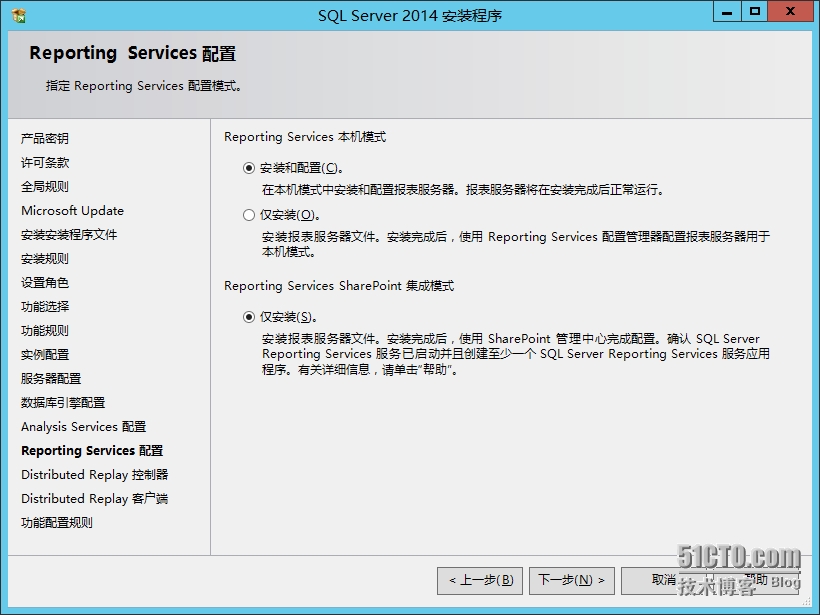The width and height of the screenshot is (820, 615).
Task: Click 服务器配置 step in sidebar
Action: (x=51, y=379)
